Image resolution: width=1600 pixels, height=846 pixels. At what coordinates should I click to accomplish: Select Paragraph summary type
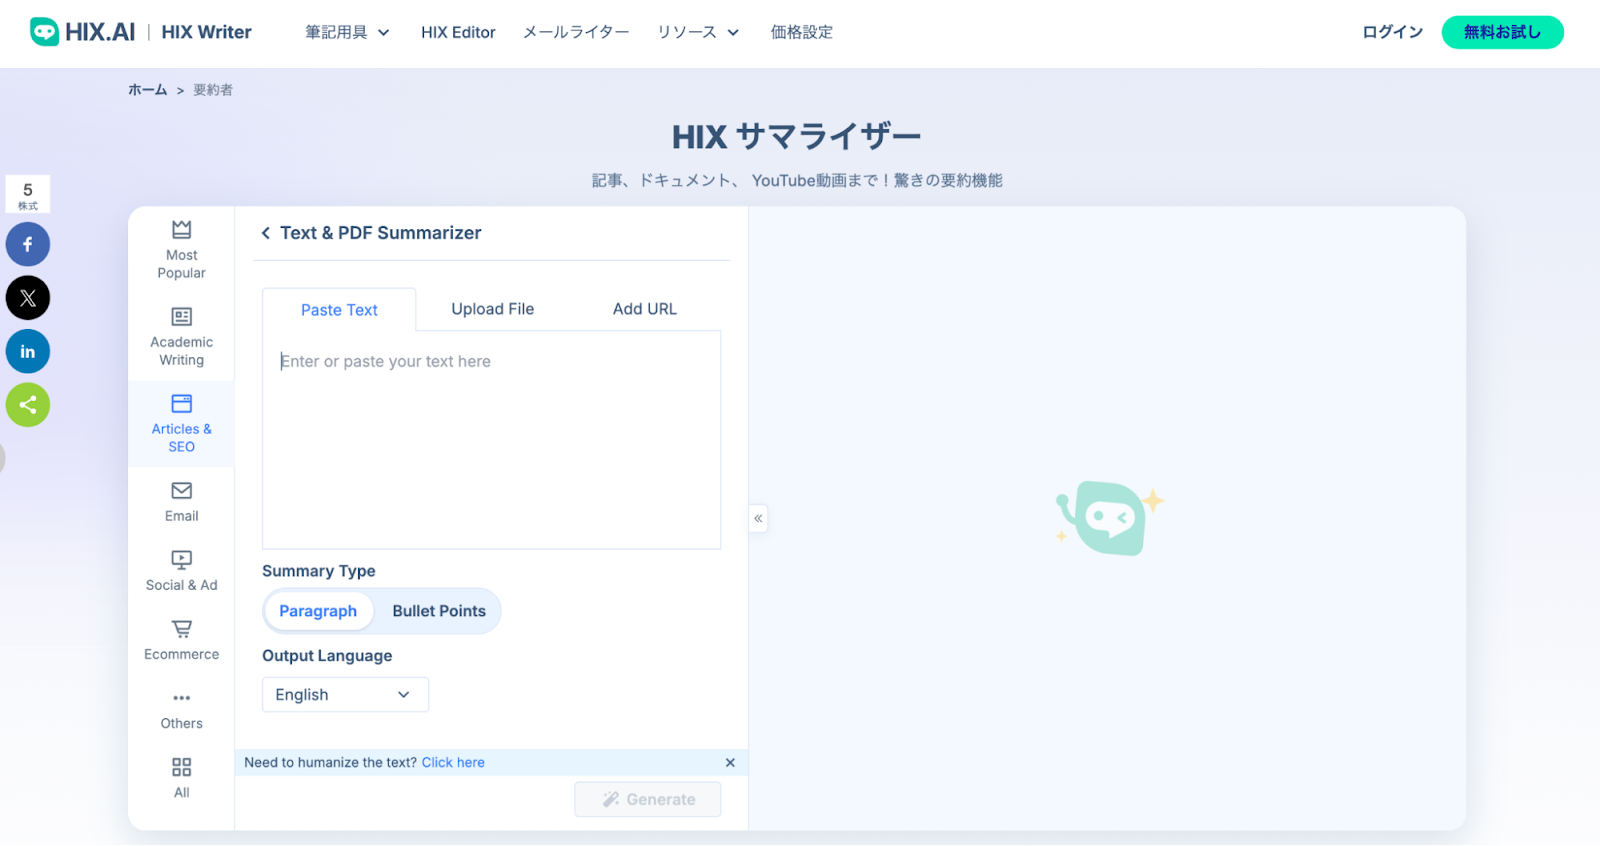point(318,611)
